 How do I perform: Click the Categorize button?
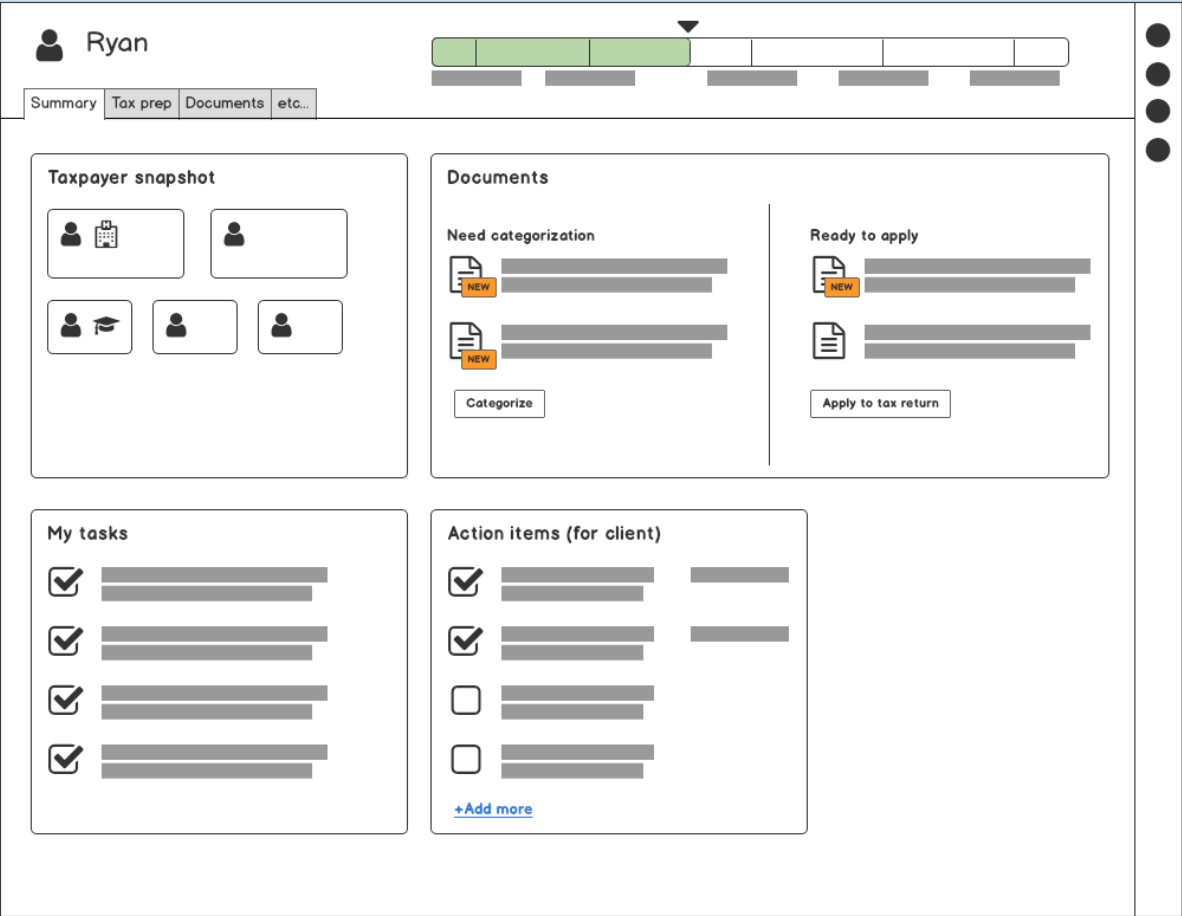tap(499, 403)
